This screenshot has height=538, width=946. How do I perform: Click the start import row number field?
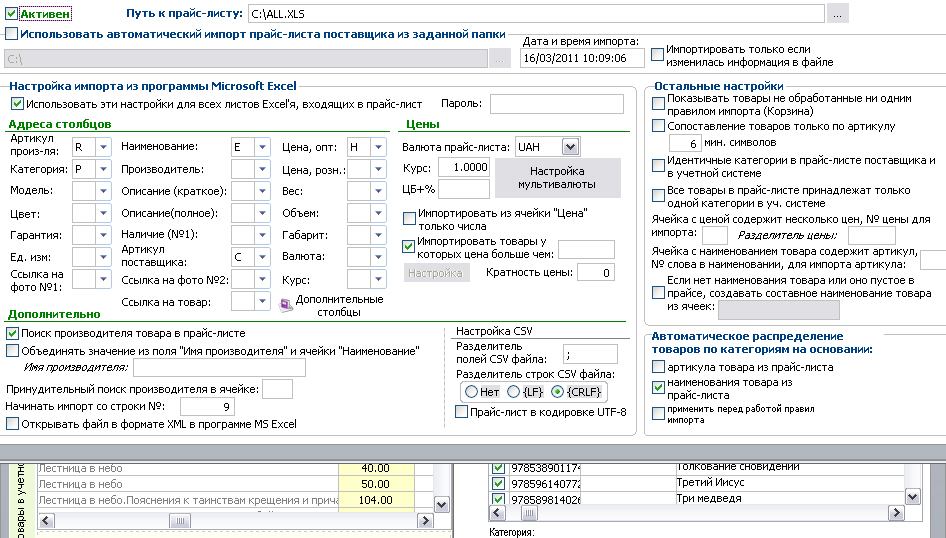pyautogui.click(x=207, y=407)
